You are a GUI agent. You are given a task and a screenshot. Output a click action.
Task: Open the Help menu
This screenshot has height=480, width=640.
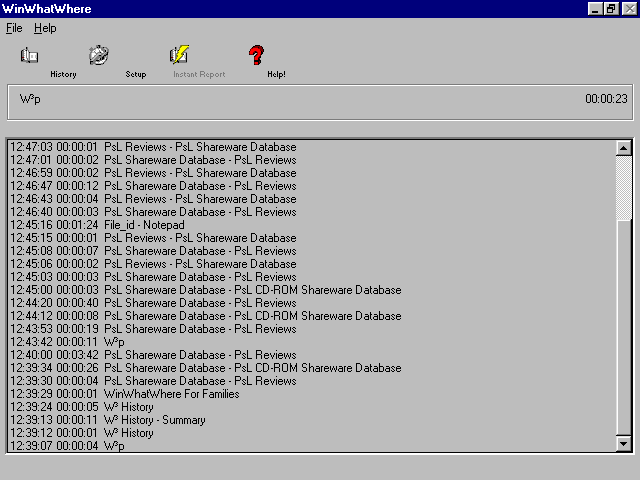(45, 29)
